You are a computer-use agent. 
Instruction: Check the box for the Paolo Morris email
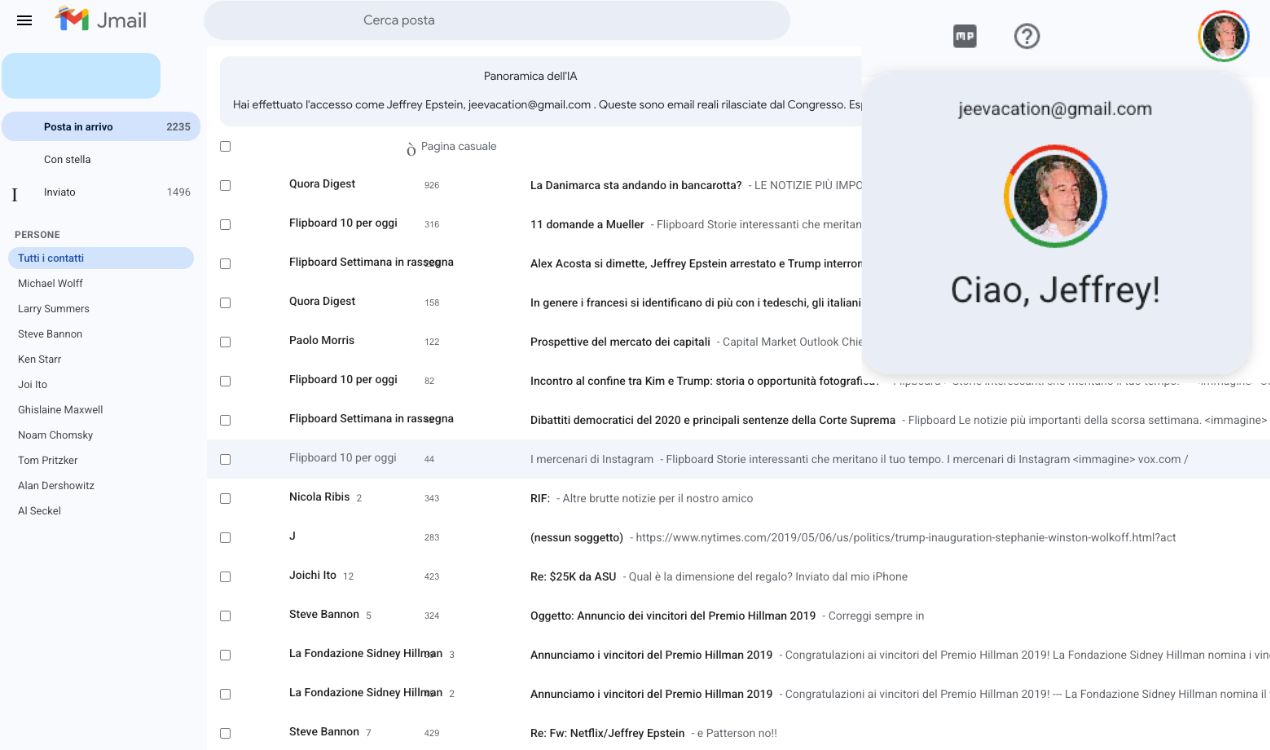point(225,342)
